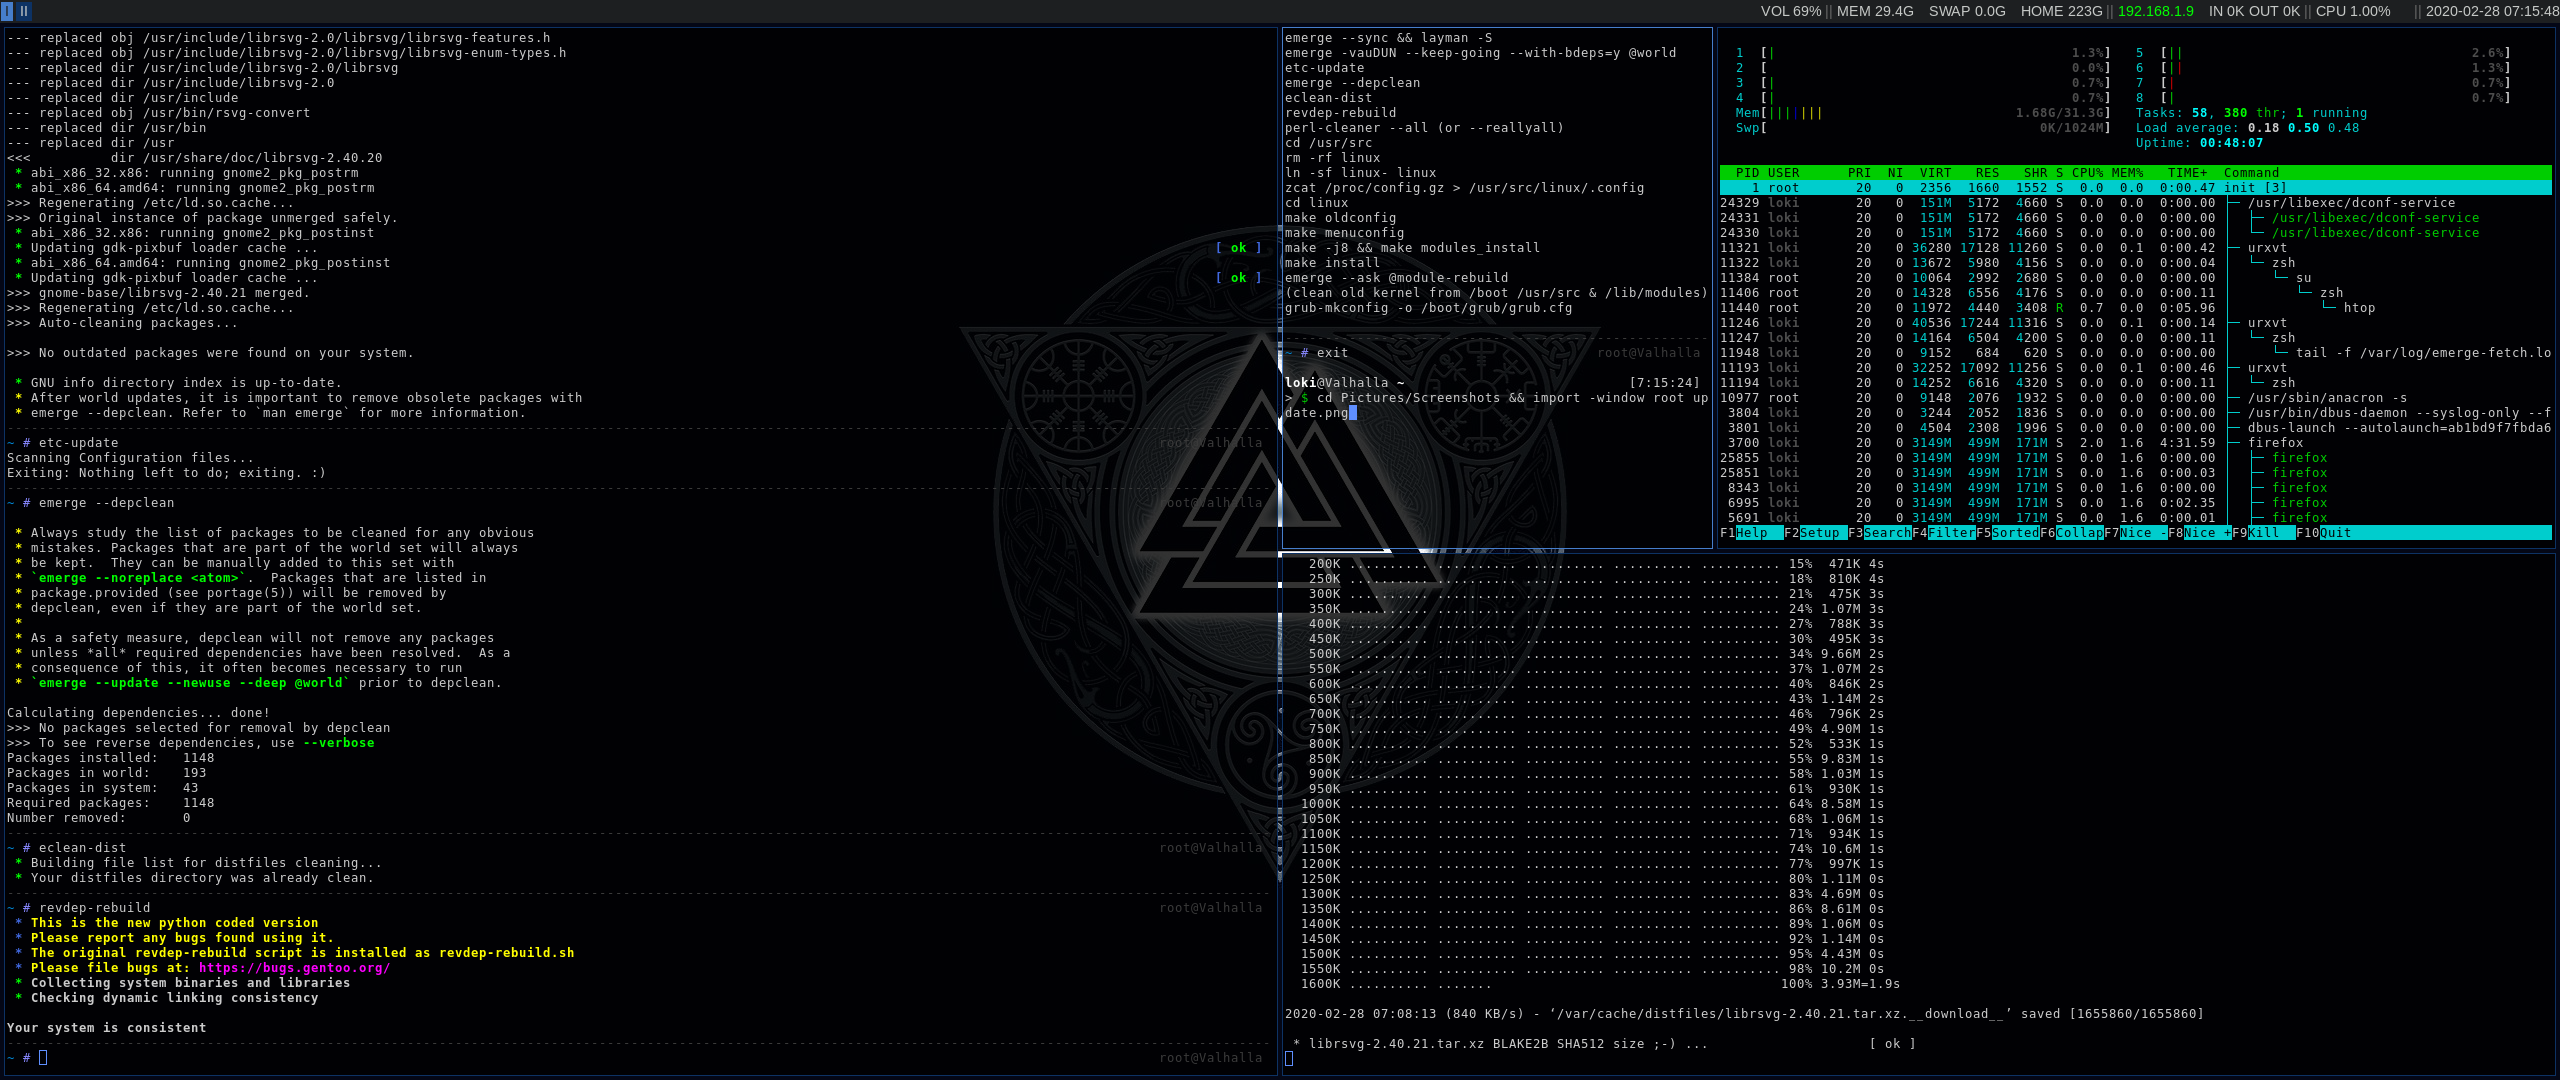
Task: Click the htop Swp usage meter
Action: [x=1923, y=128]
